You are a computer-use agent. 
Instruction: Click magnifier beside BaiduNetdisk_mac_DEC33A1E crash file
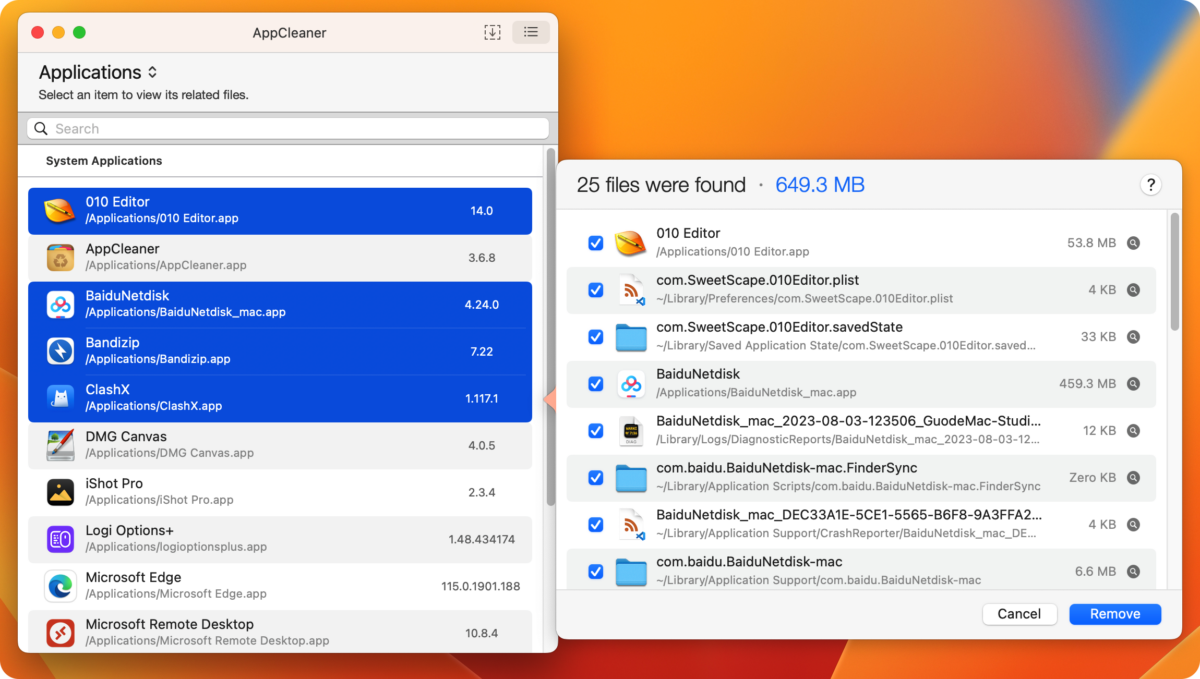click(x=1133, y=525)
